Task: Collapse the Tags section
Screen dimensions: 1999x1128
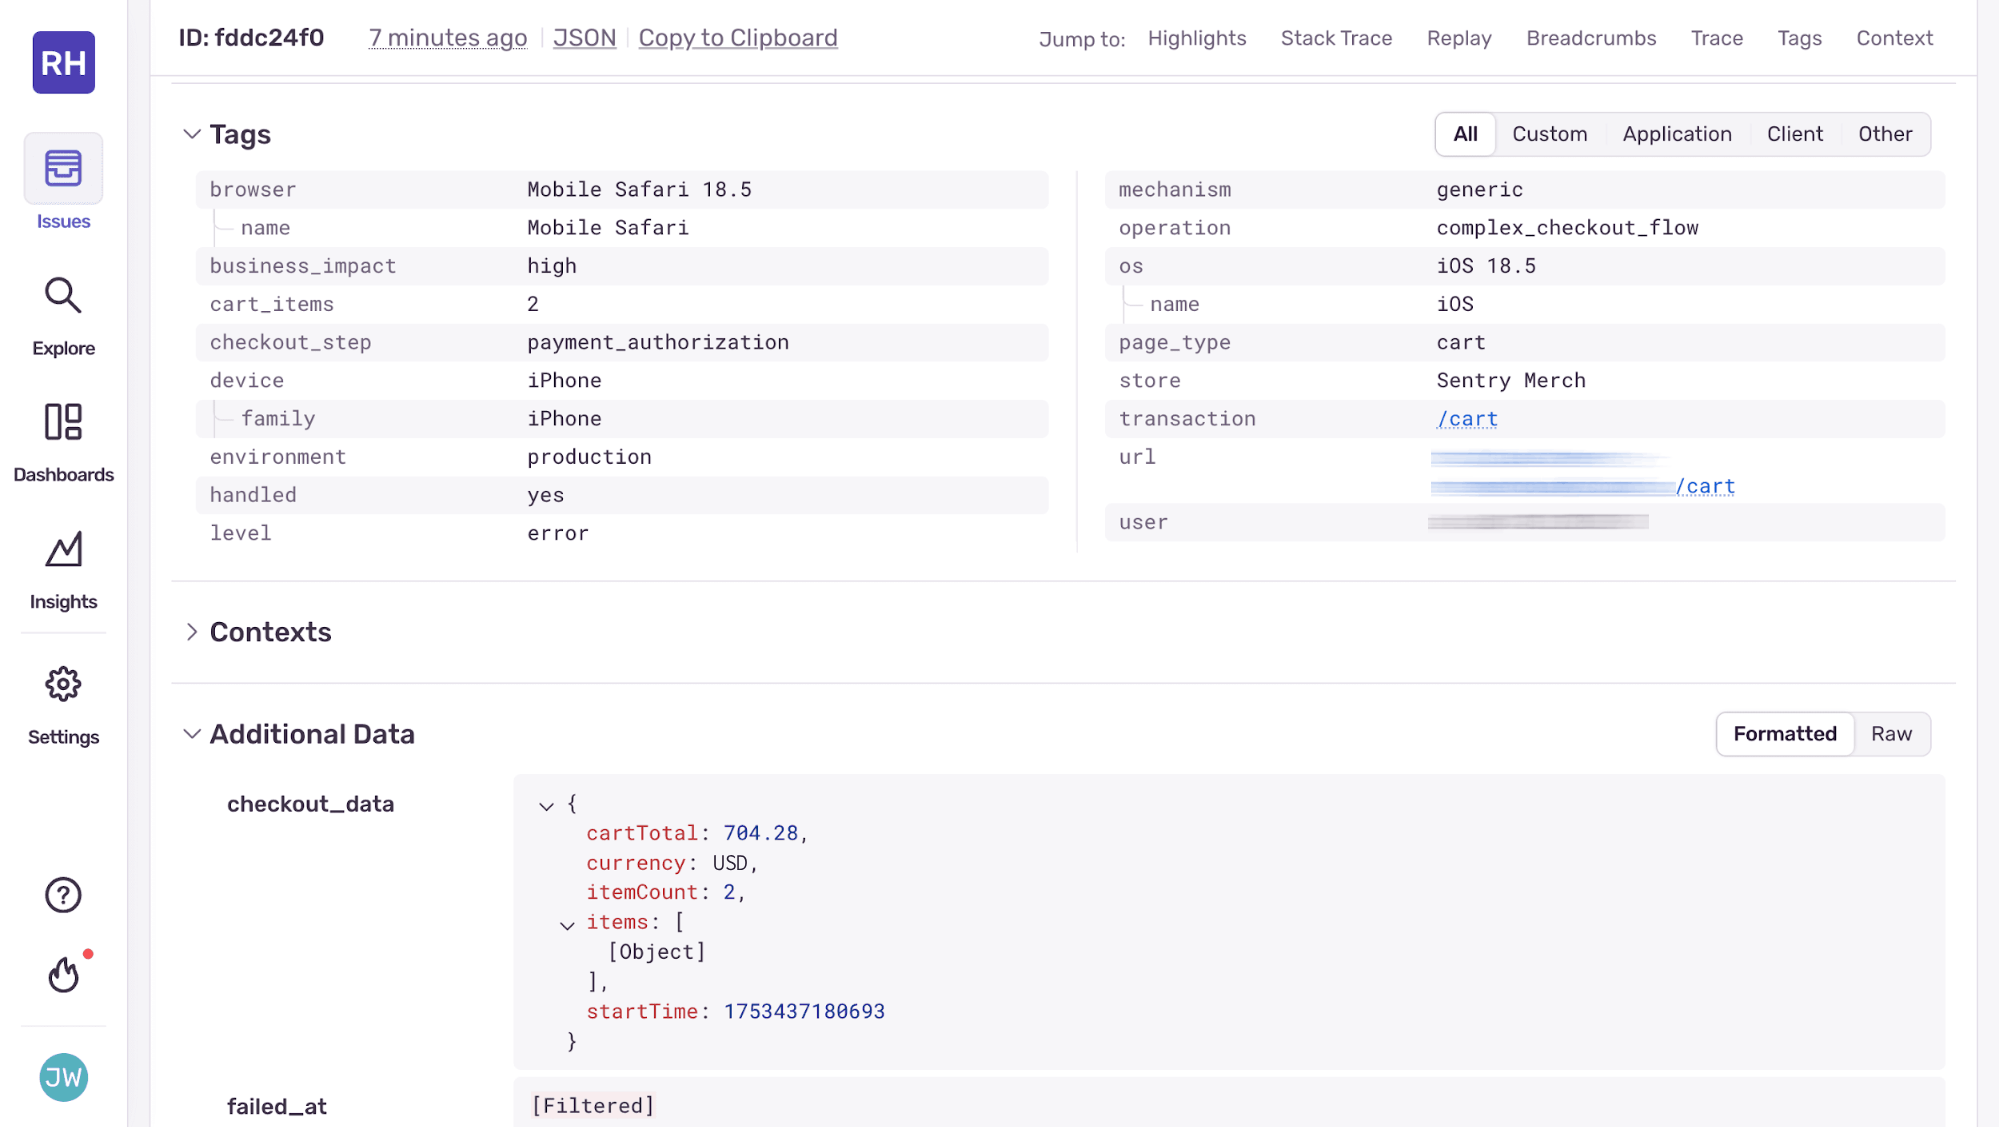Action: tap(192, 133)
